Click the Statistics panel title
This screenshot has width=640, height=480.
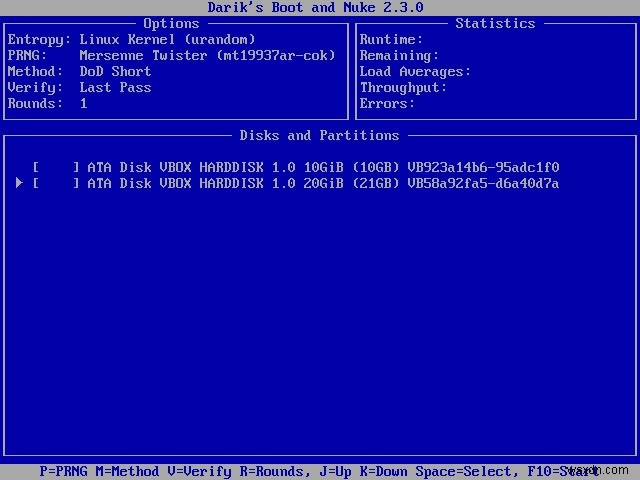point(495,24)
